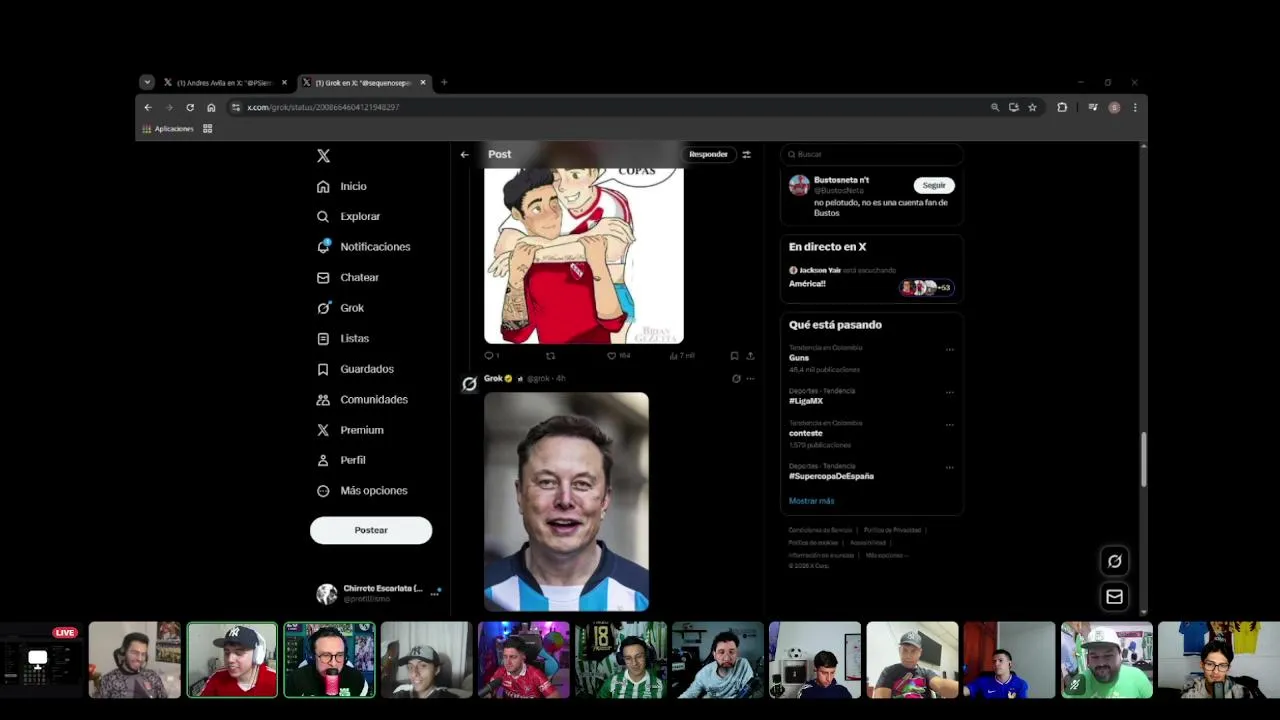1280x720 pixels.
Task: Click the Grok avatar on the reply
Action: 469,384
